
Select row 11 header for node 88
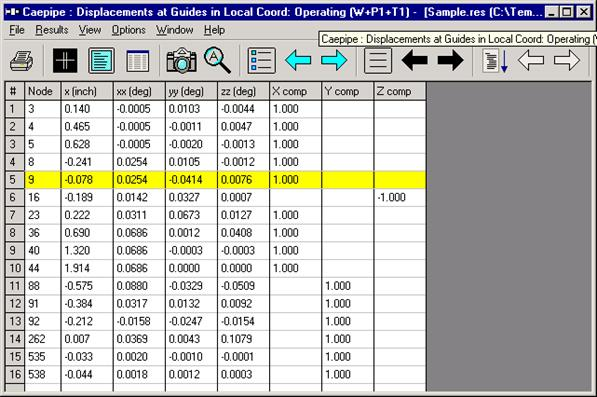tap(15, 286)
